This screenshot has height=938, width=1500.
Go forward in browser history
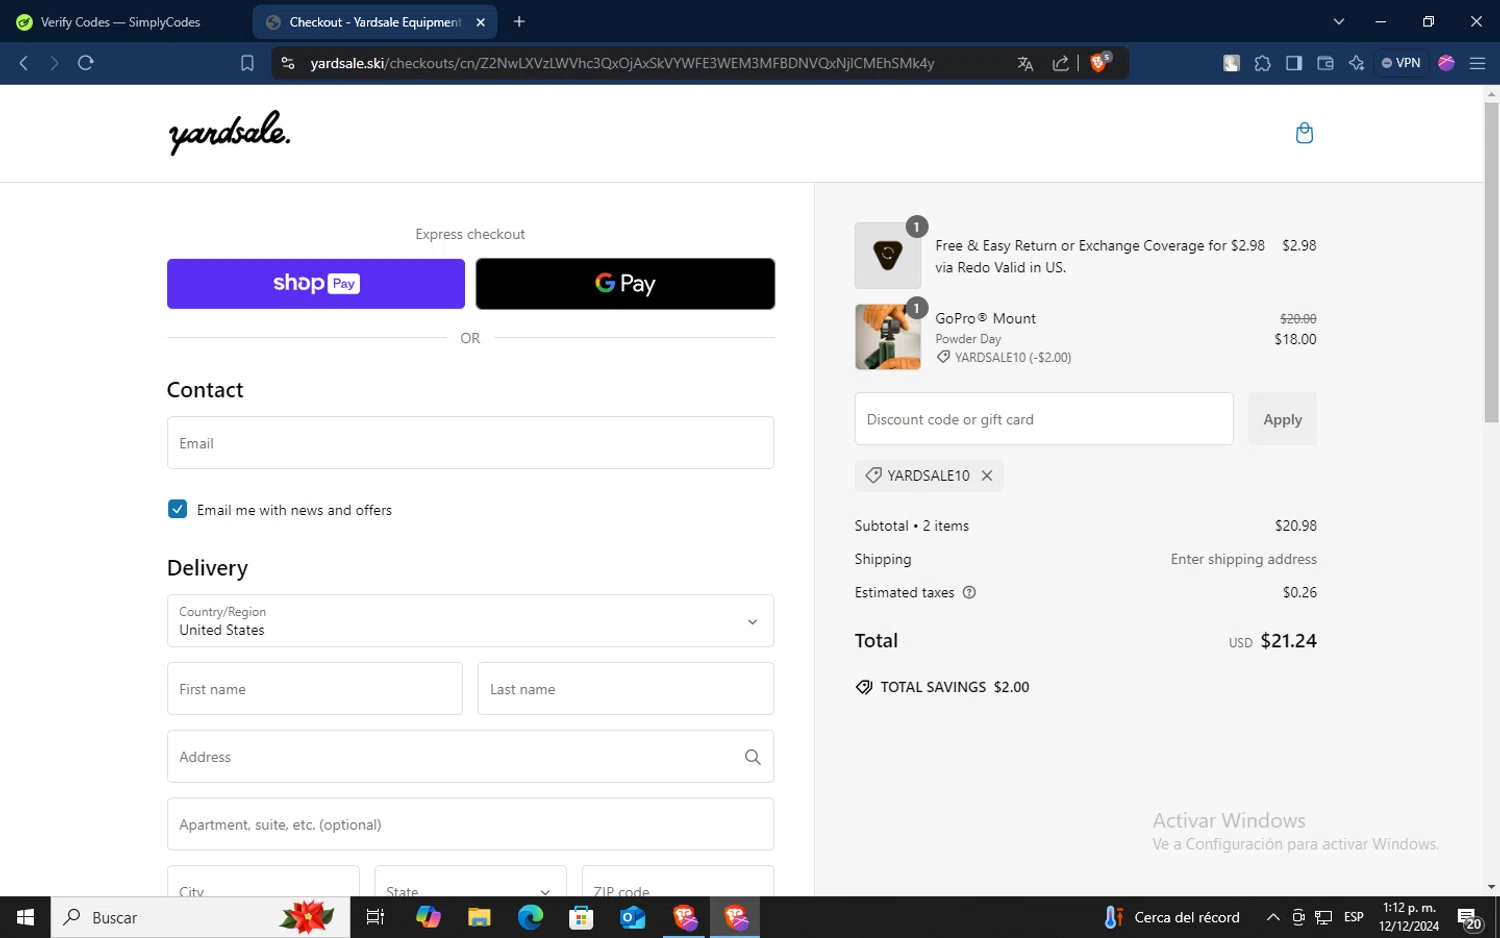(x=54, y=63)
